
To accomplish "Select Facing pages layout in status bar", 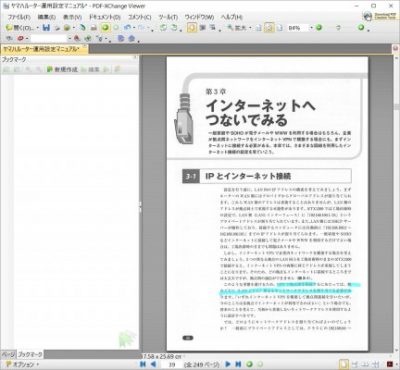I will 366,364.
